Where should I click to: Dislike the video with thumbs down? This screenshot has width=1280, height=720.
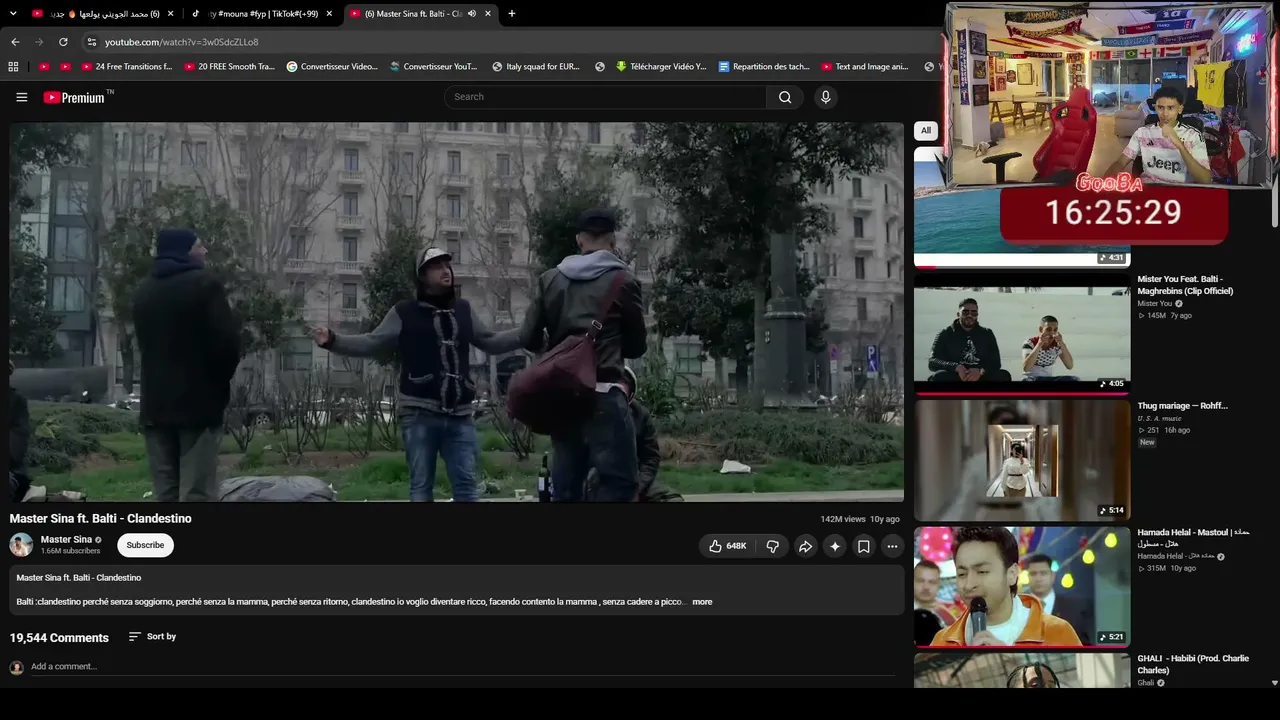772,546
